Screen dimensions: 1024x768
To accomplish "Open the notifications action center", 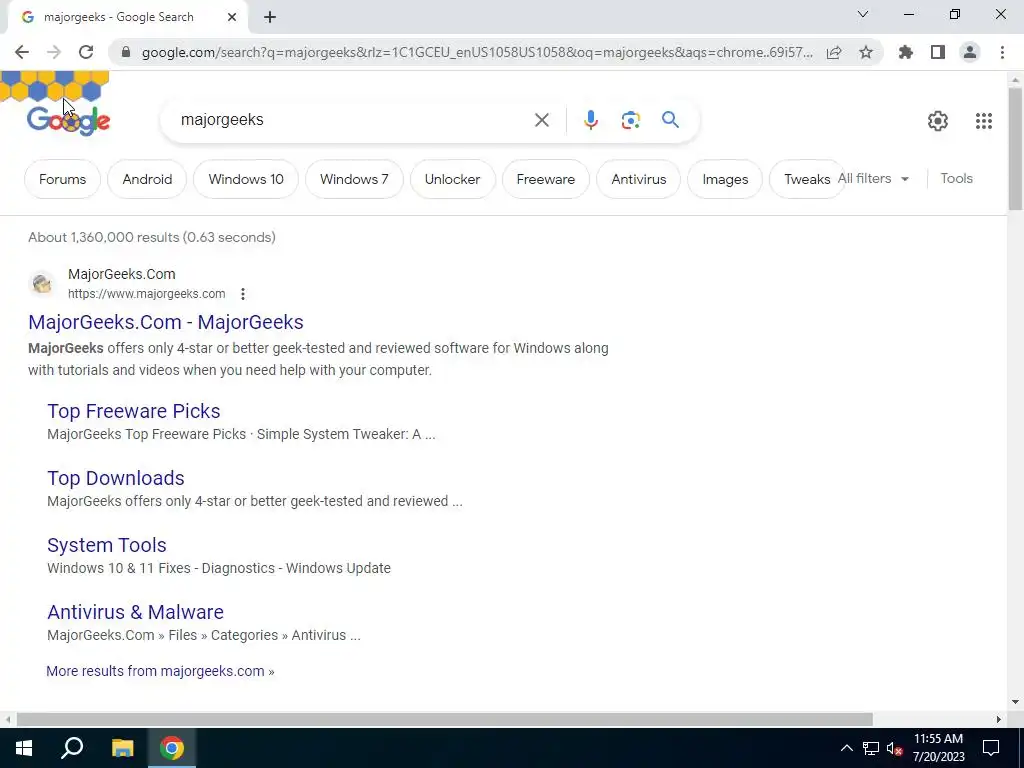I will pos(991,748).
